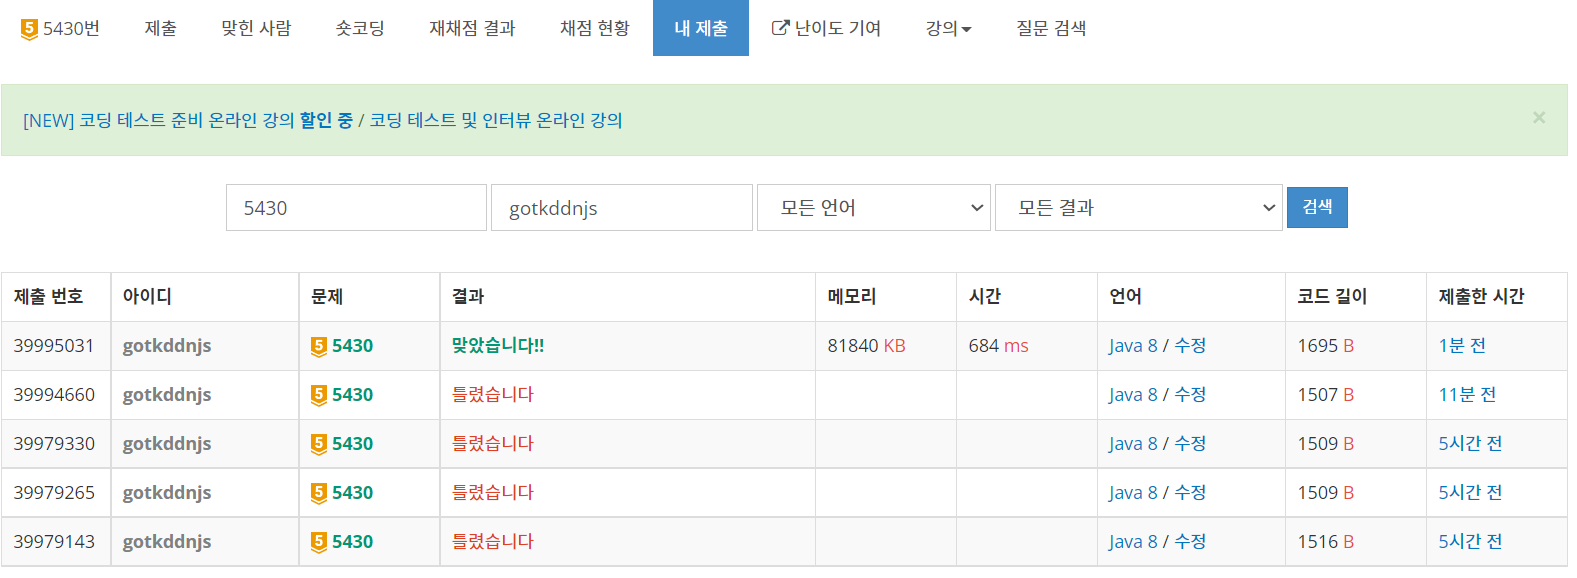The height and width of the screenshot is (578, 1577).
Task: Click the 맞았습니다!! result
Action: pyautogui.click(x=498, y=346)
